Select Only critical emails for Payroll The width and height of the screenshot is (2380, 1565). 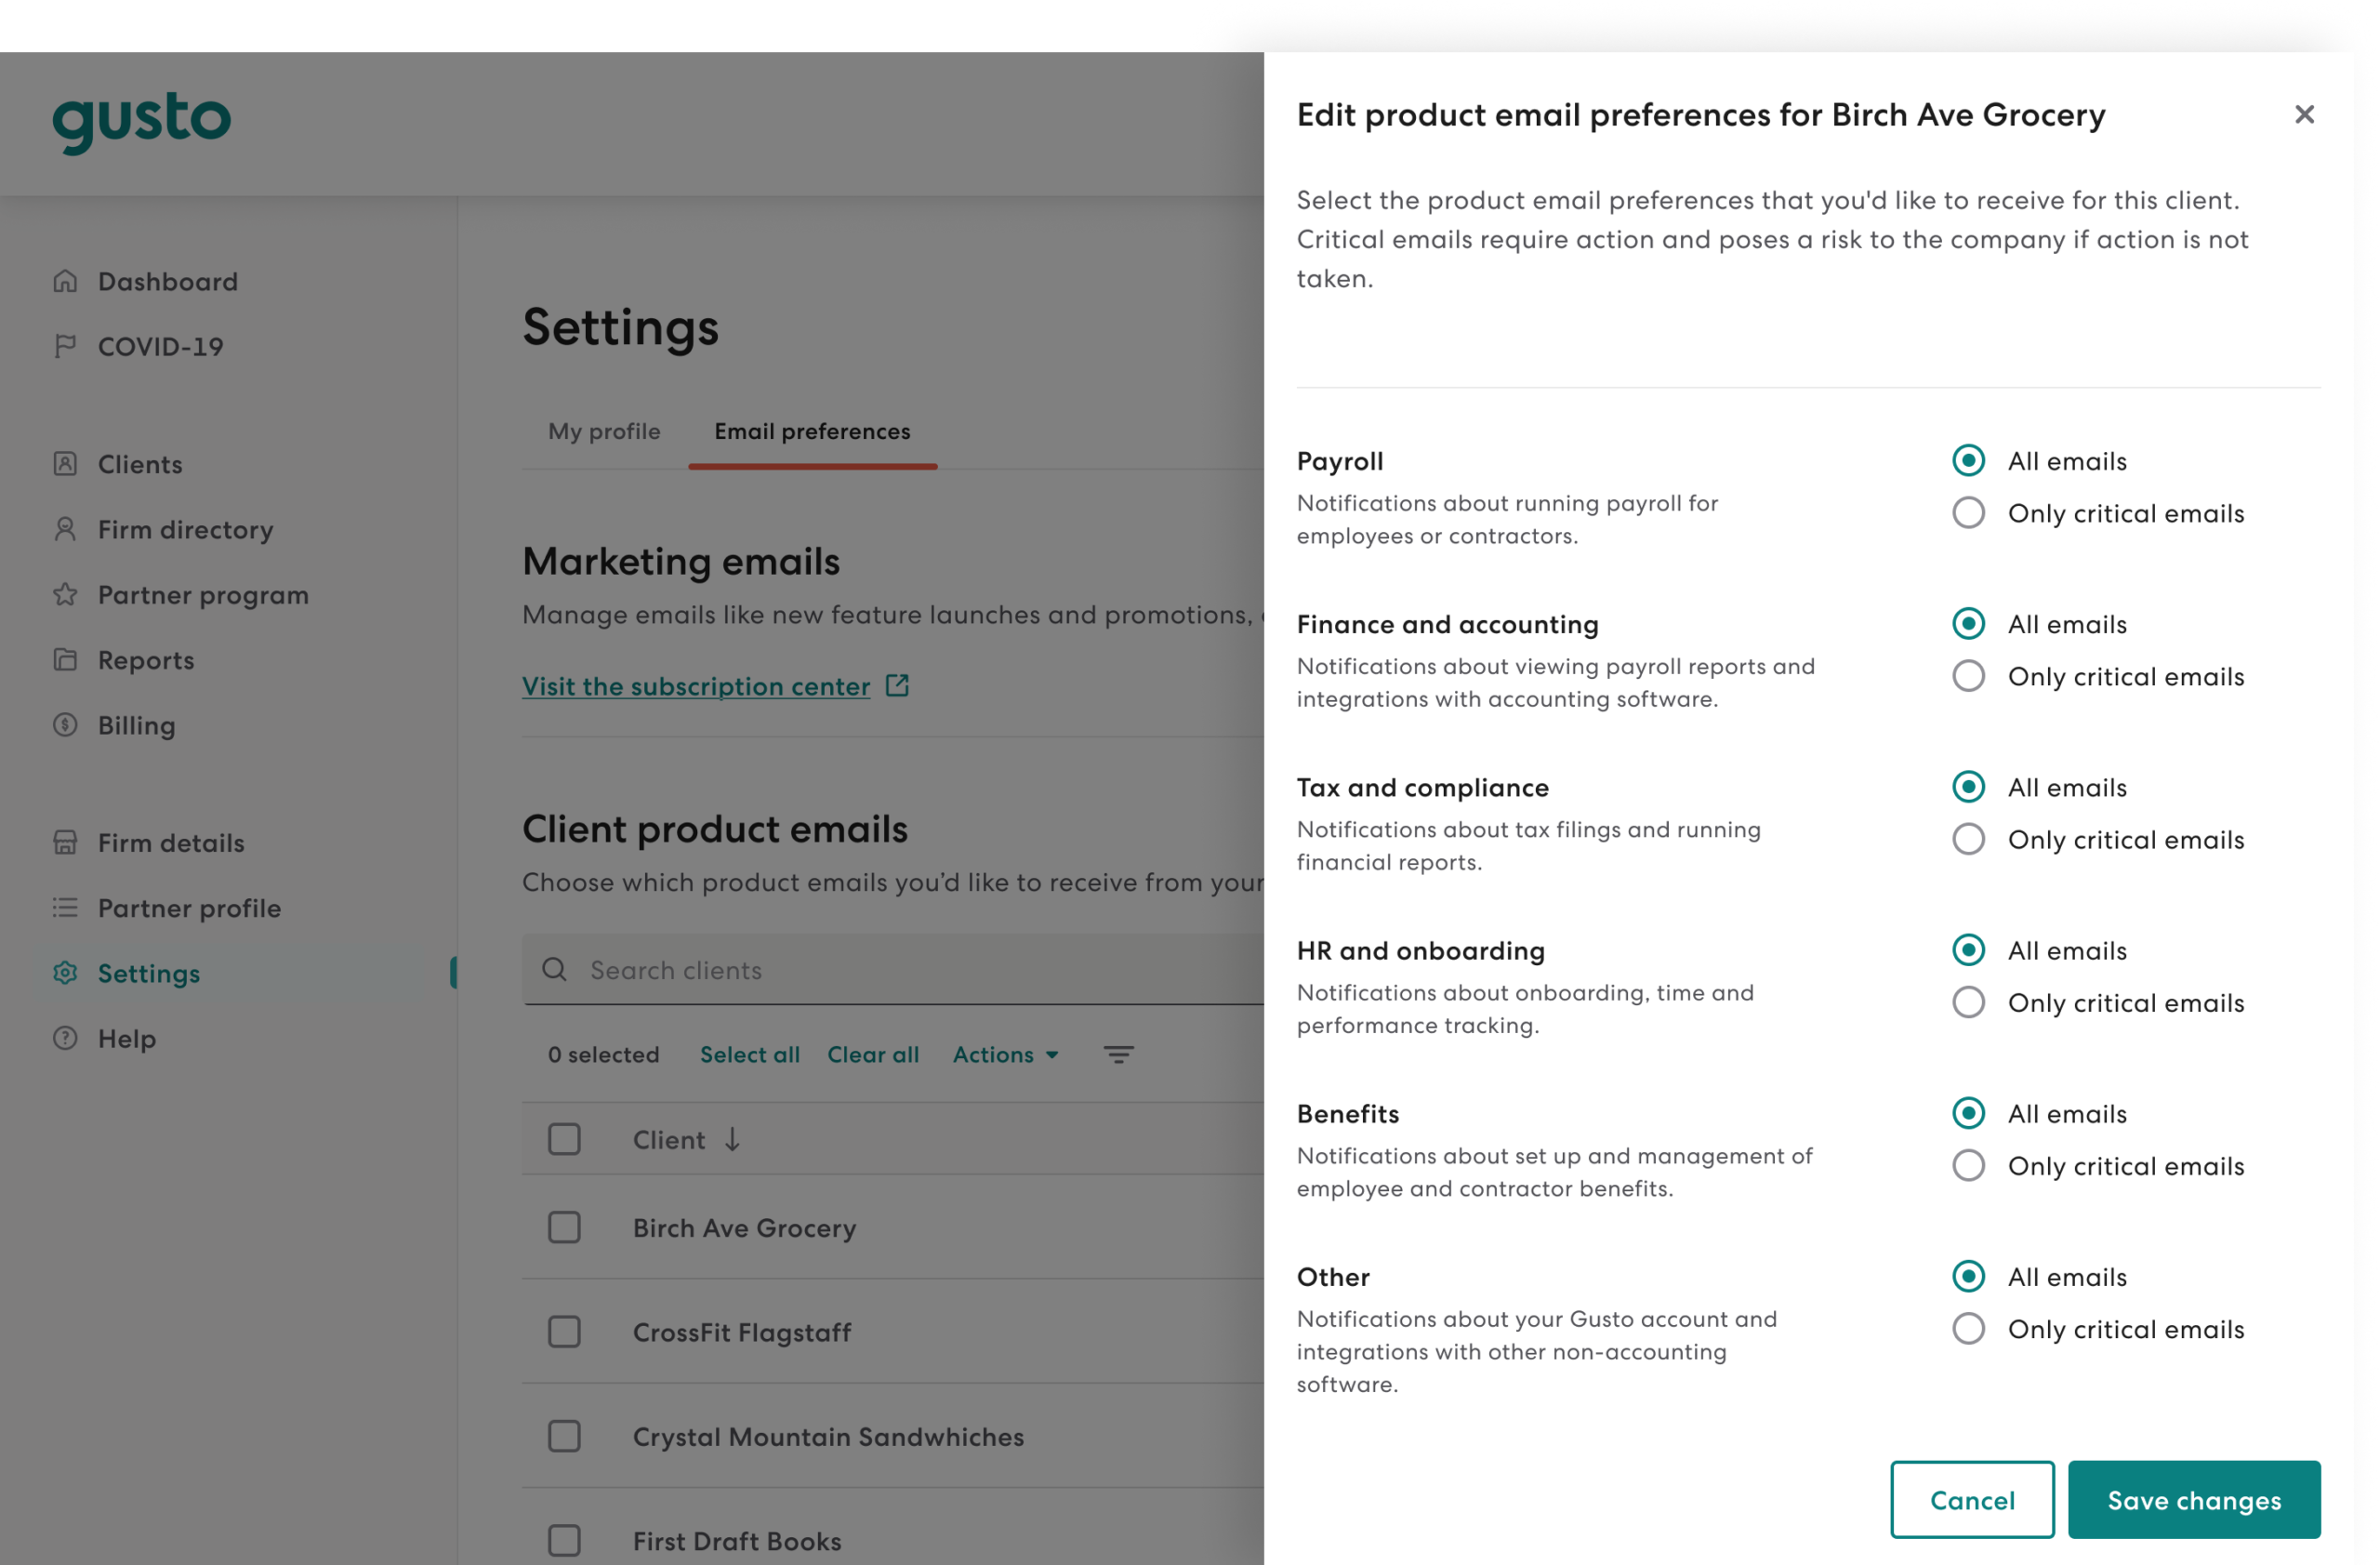coord(1968,513)
